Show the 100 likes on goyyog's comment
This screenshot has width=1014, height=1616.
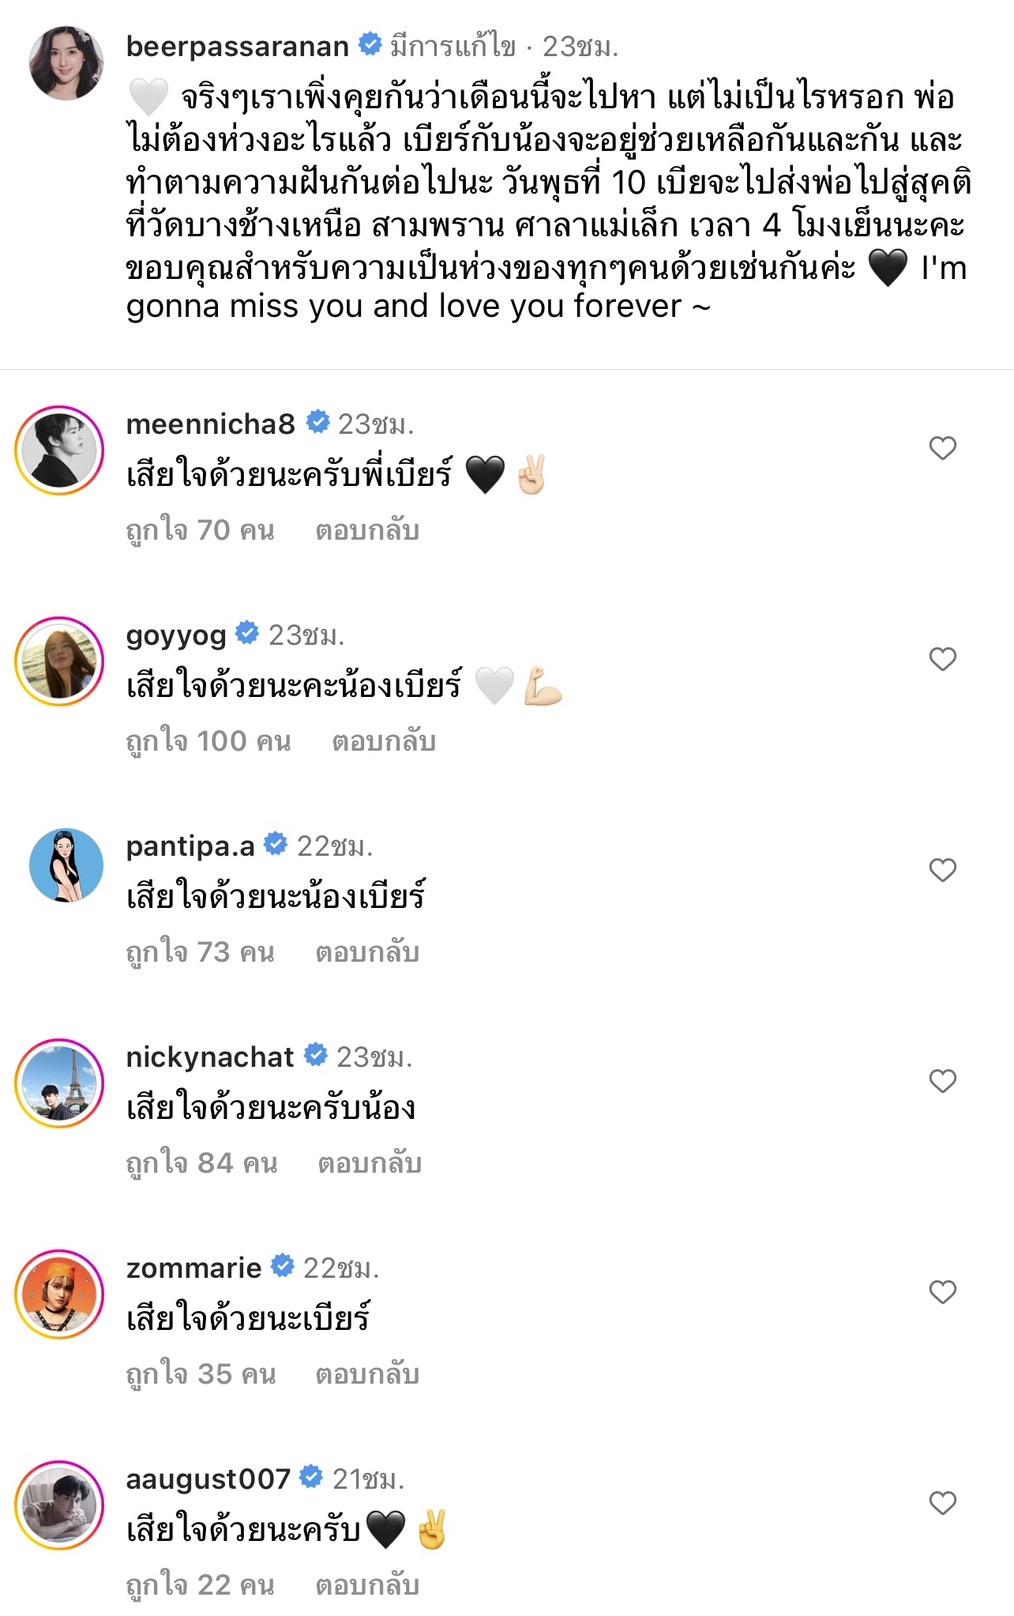[208, 741]
